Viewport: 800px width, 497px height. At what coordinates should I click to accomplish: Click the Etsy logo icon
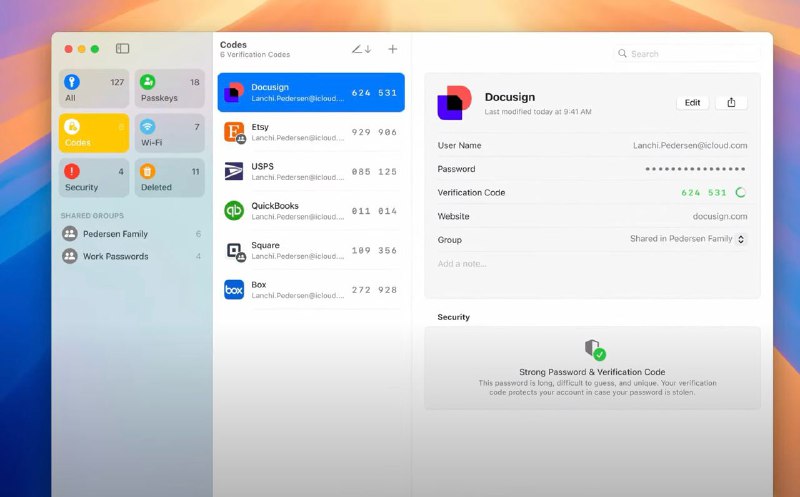coord(234,132)
